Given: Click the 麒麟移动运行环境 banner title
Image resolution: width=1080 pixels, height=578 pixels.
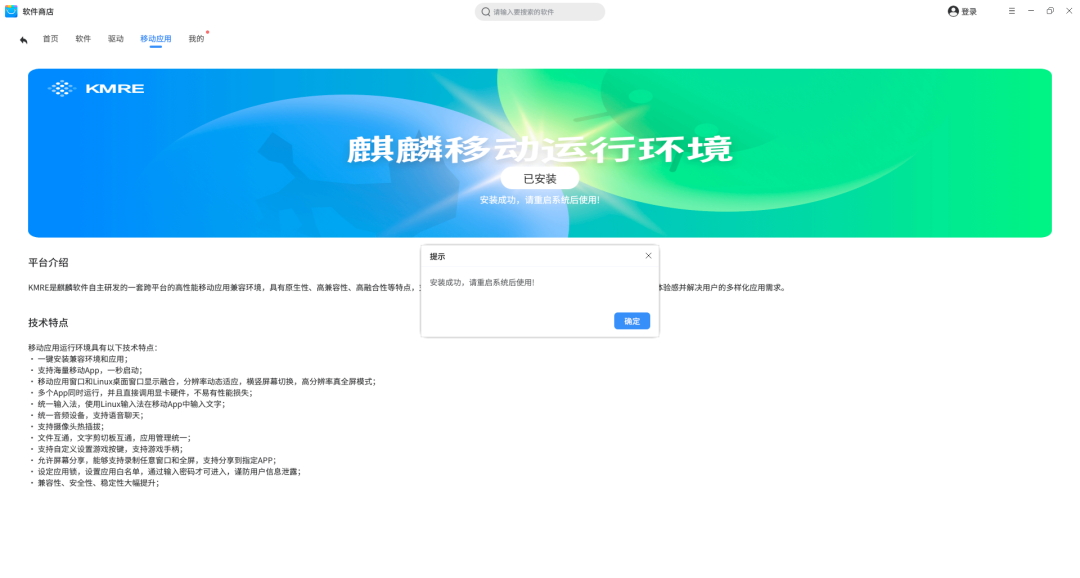Looking at the screenshot, I should click(539, 149).
